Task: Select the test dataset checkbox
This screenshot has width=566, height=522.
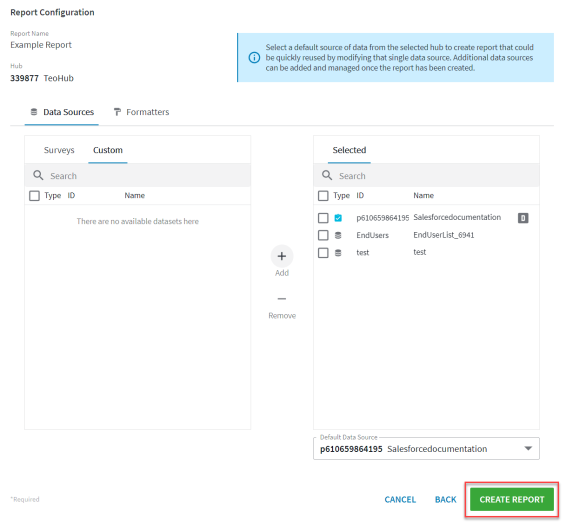Action: [x=323, y=253]
